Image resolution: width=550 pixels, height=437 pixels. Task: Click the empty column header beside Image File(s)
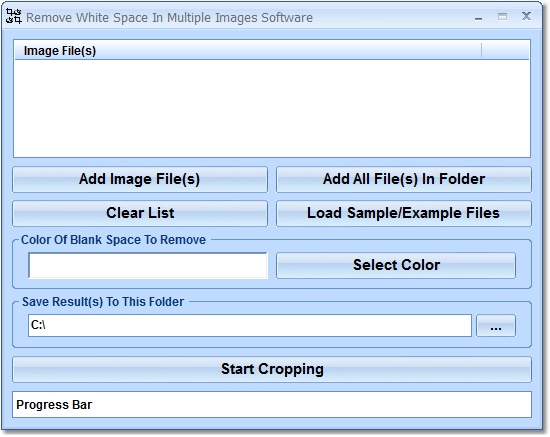(505, 51)
